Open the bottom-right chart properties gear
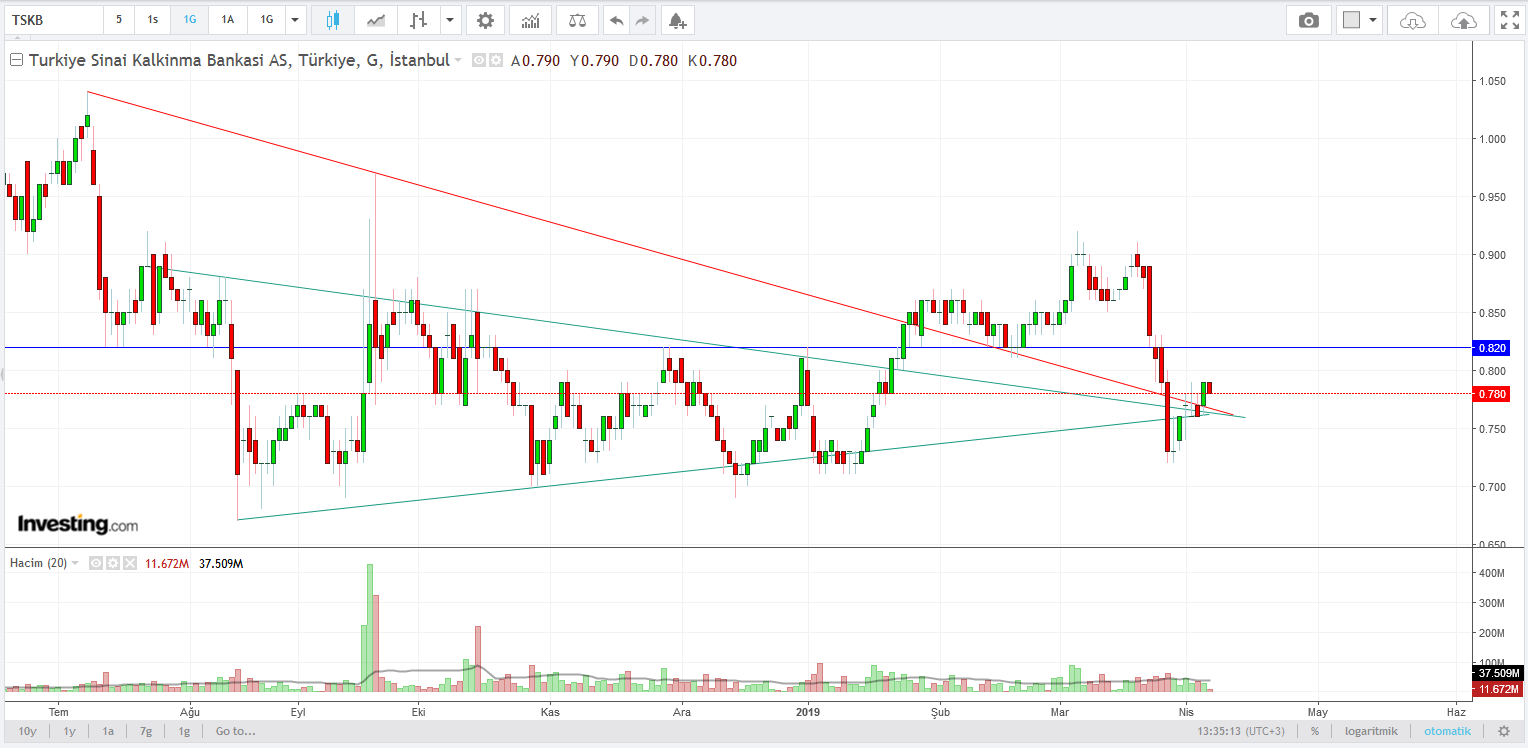The image size is (1528, 748). point(1503,731)
